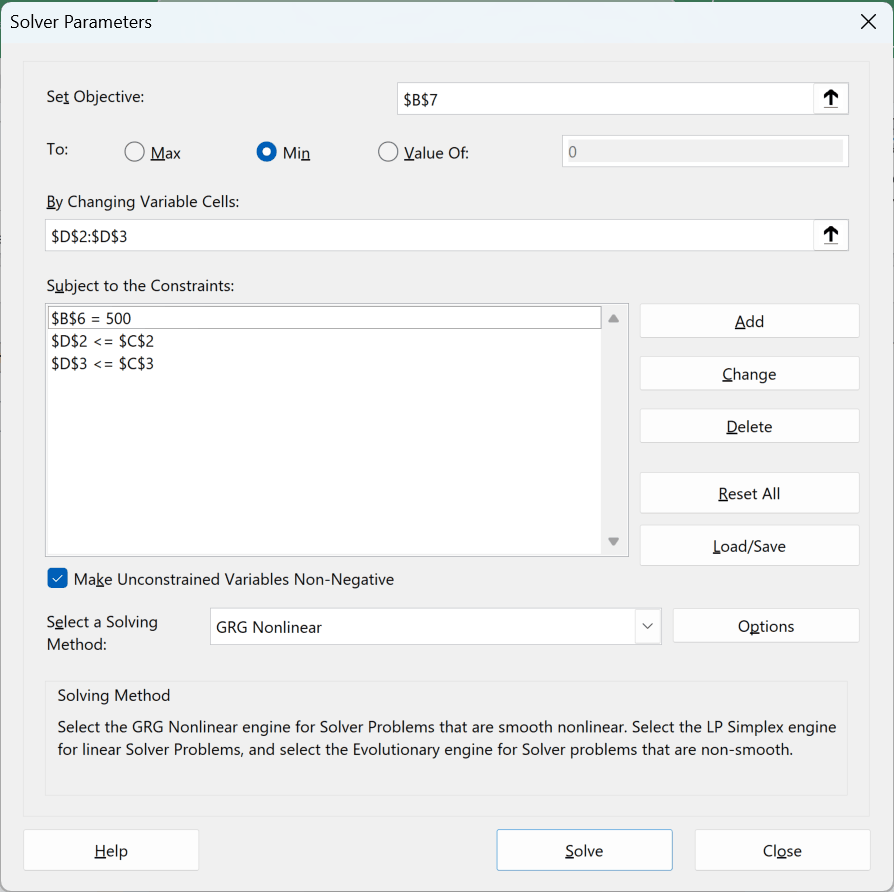Select constraint $D$2 <= $C$2
Screen dimensions: 894x892
324,341
